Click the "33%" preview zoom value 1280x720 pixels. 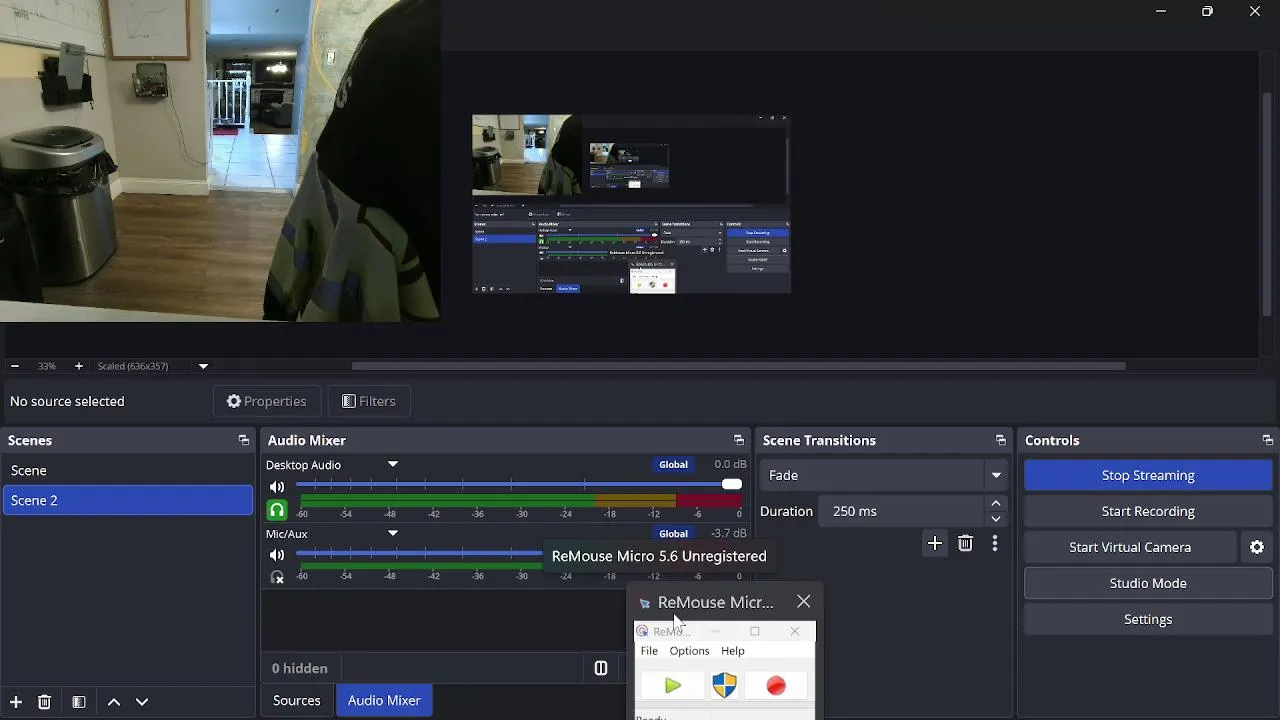coord(46,366)
